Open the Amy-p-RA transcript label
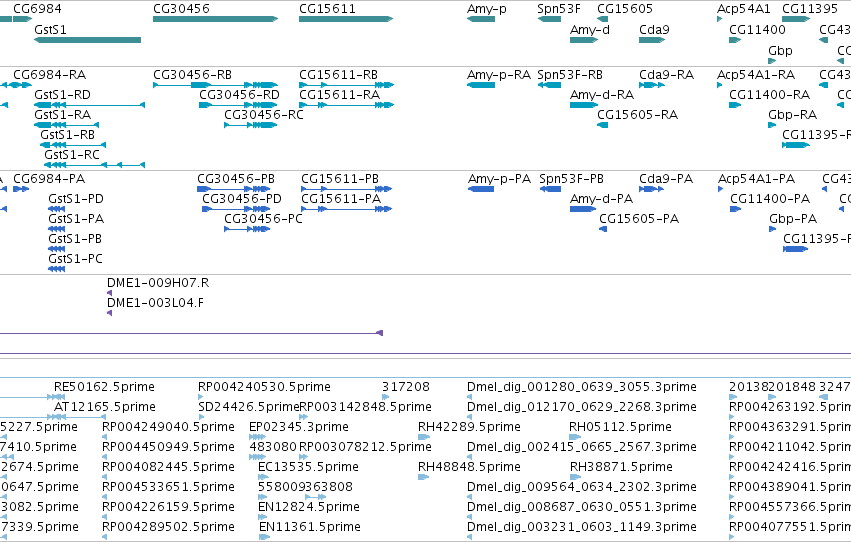 499,75
